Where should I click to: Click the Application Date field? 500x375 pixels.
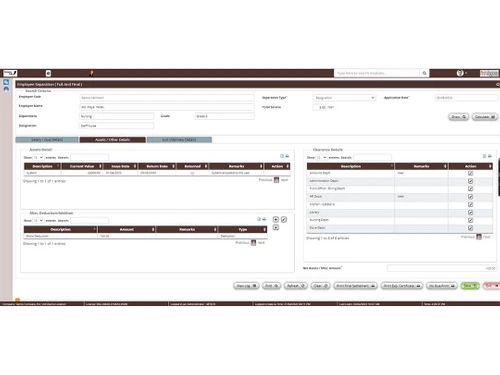(466, 98)
